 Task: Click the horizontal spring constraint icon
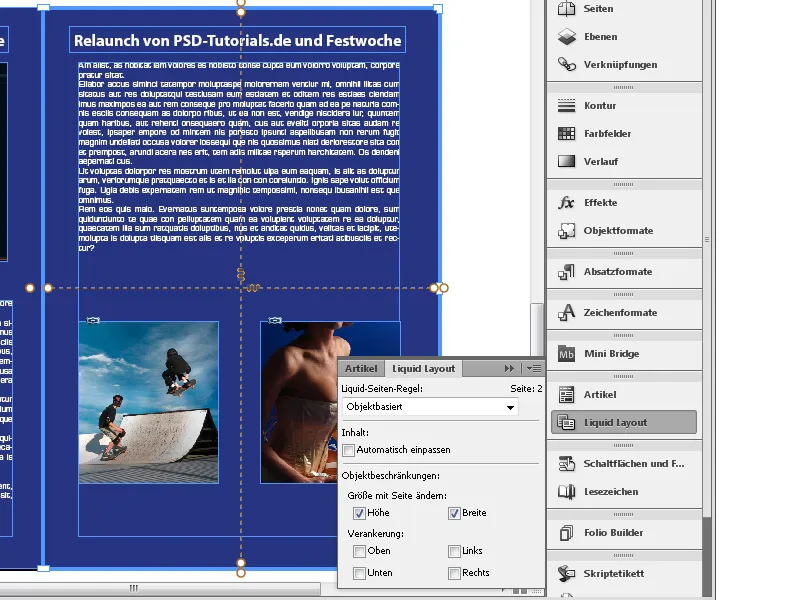pos(253,288)
